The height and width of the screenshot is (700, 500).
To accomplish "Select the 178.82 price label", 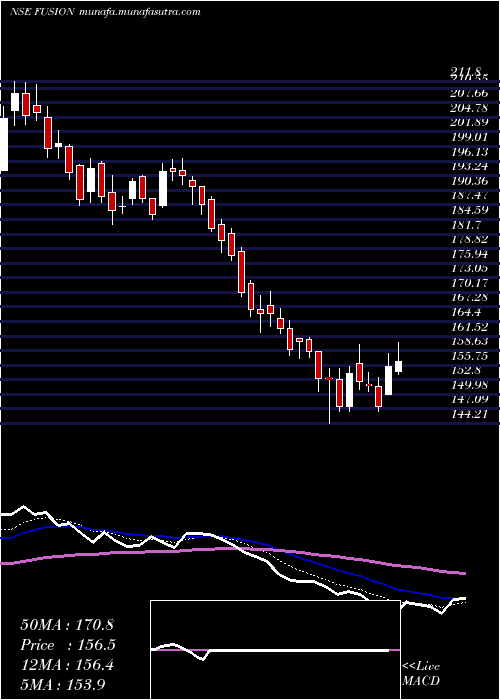I will 470,239.
